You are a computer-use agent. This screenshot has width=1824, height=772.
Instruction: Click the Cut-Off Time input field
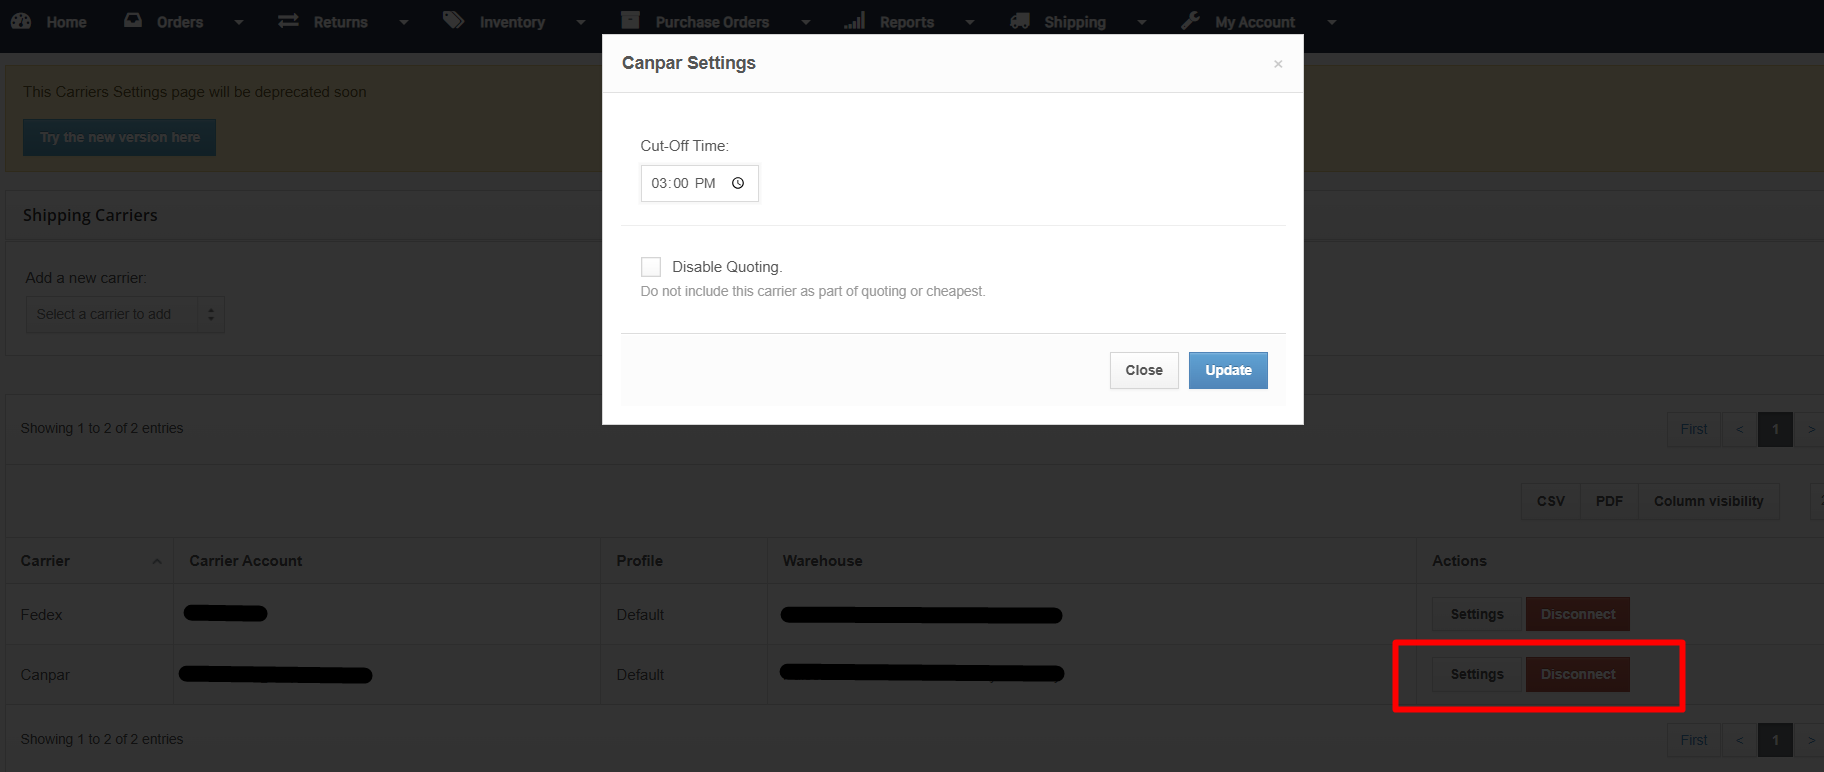click(x=683, y=183)
